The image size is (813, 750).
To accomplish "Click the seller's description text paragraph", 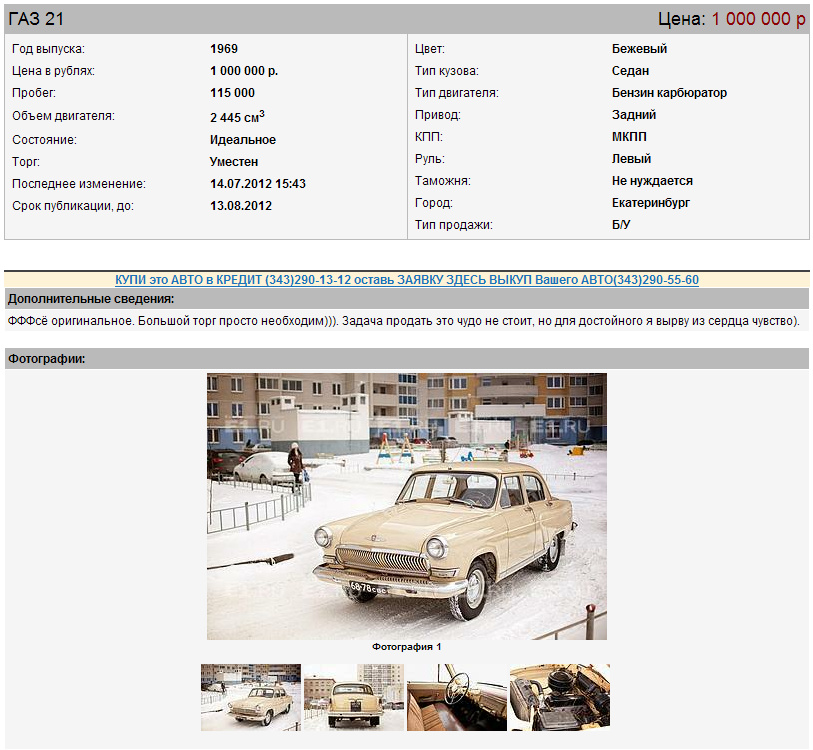I will pyautogui.click(x=403, y=321).
